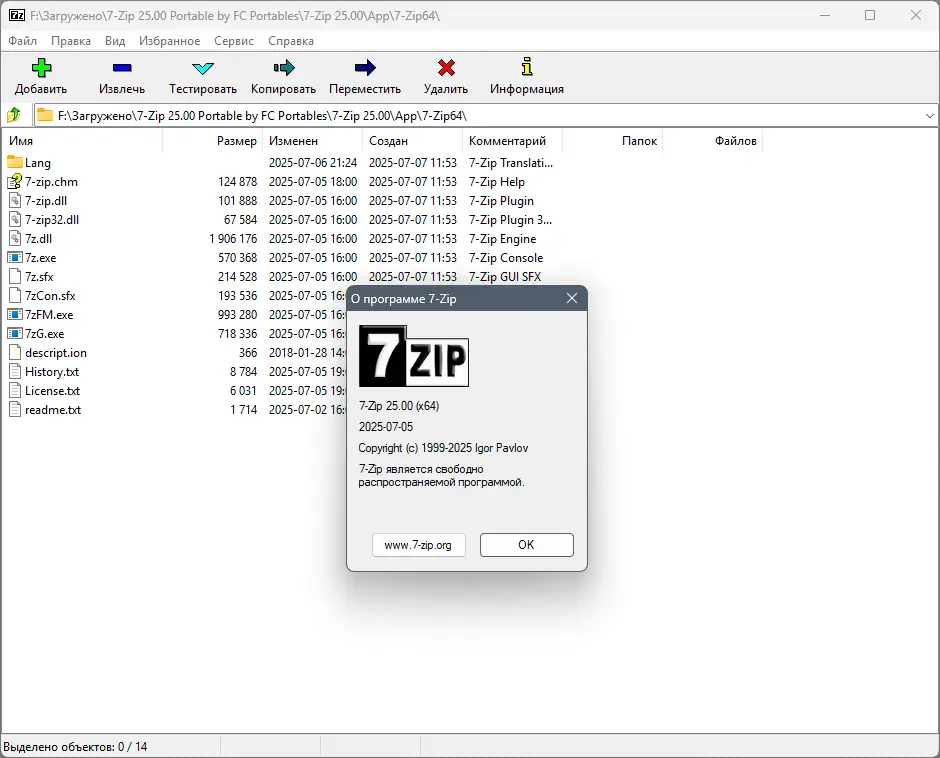
Task: Click the 7-zip.dll file icon
Action: tap(15, 200)
